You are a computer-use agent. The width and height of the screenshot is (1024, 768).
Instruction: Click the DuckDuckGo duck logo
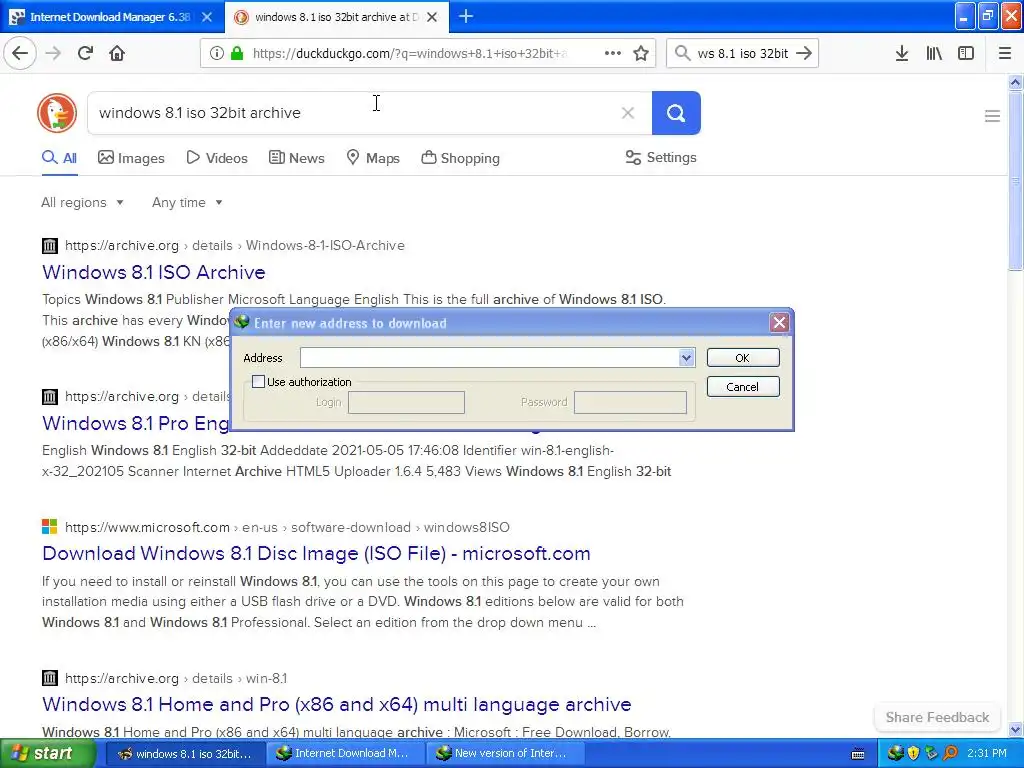57,113
